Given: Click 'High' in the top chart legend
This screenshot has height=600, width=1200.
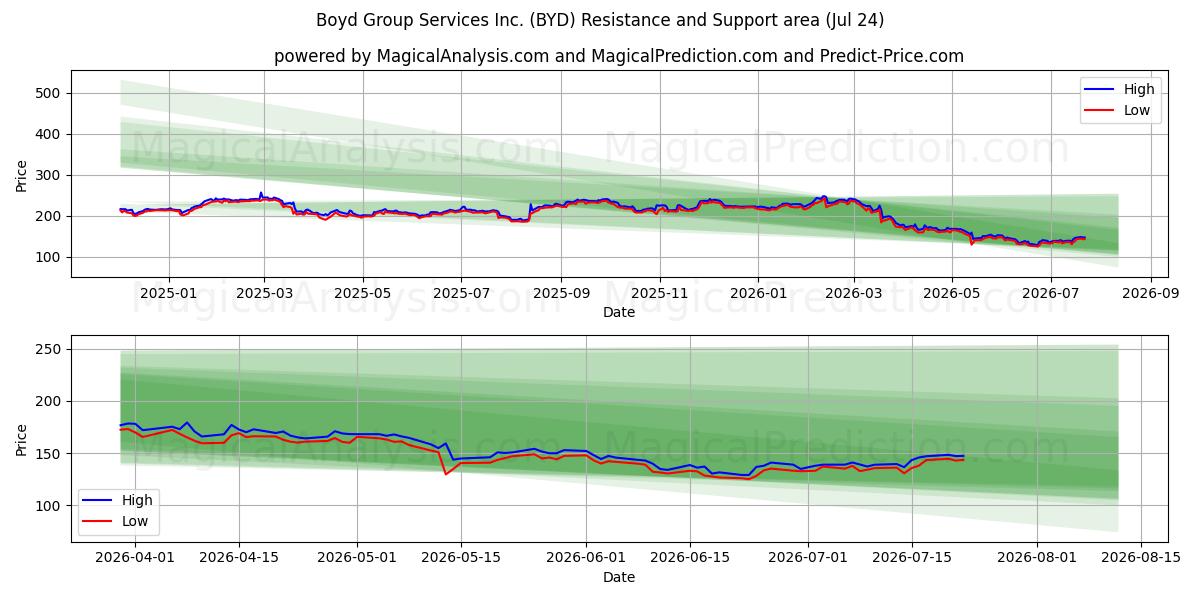Looking at the screenshot, I should (x=1138, y=90).
